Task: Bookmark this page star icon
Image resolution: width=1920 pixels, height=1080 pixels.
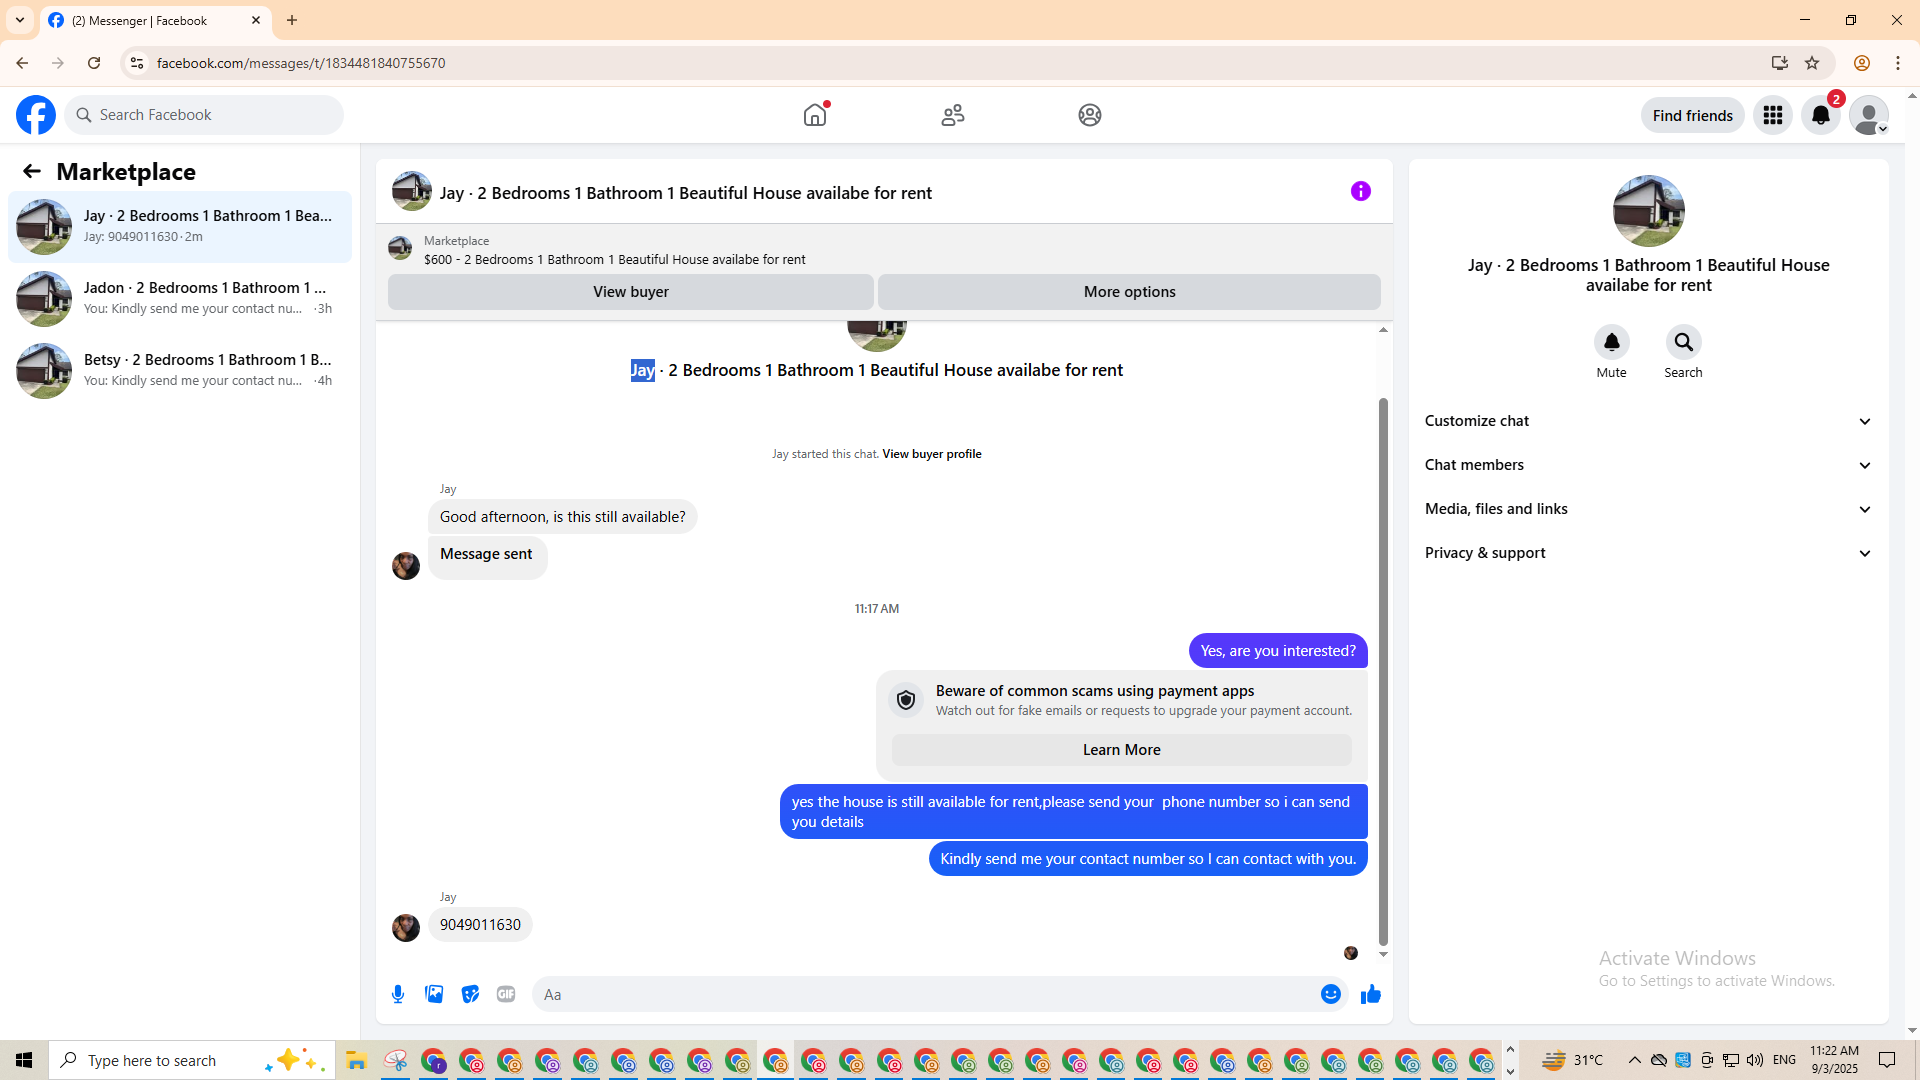Action: coord(1812,63)
